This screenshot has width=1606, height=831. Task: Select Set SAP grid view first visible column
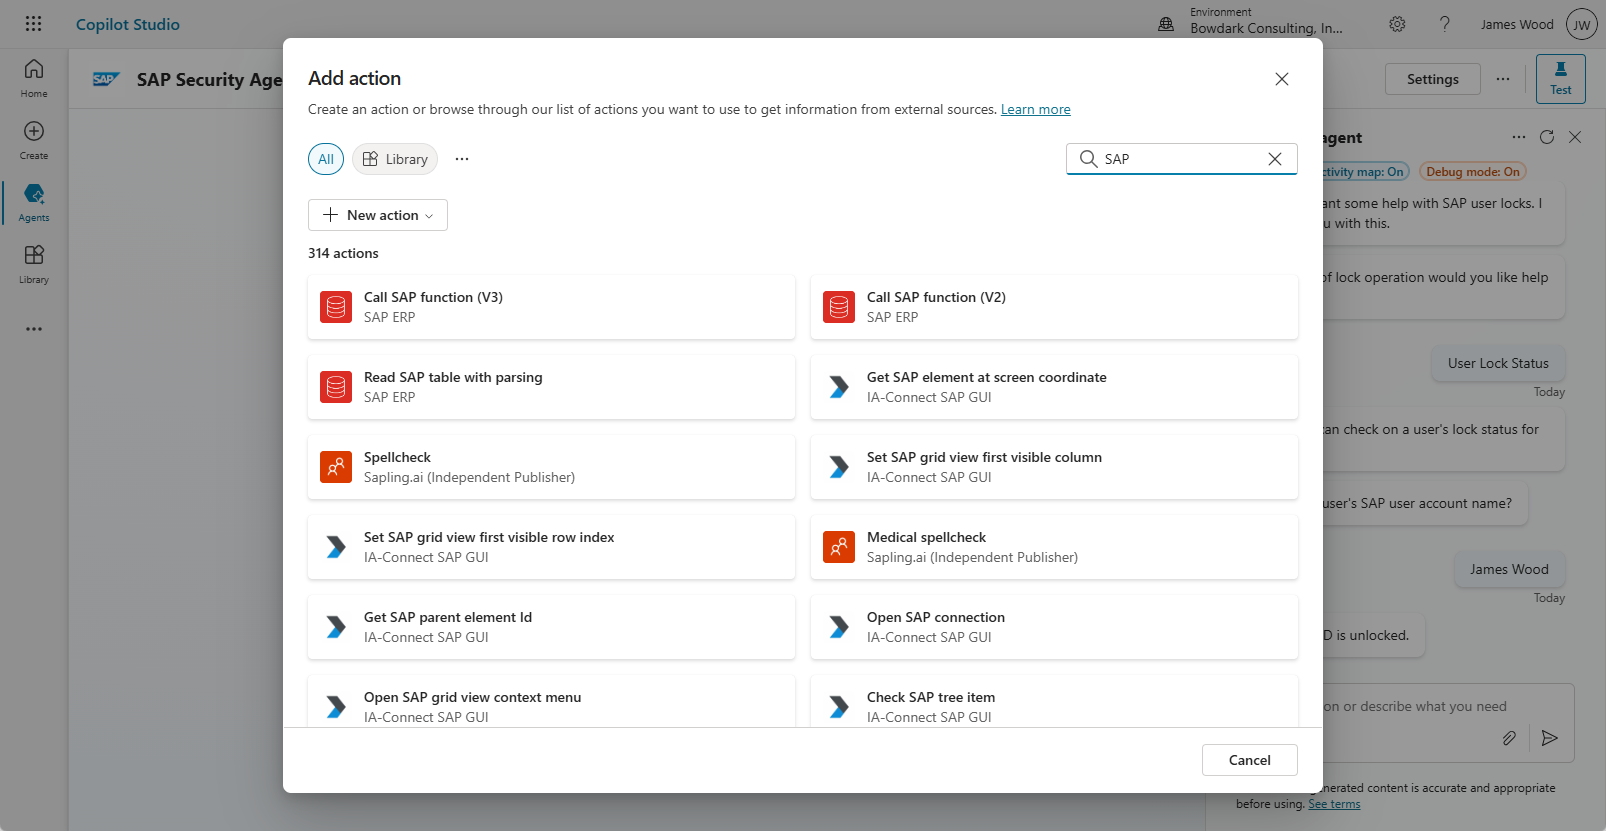[1054, 467]
